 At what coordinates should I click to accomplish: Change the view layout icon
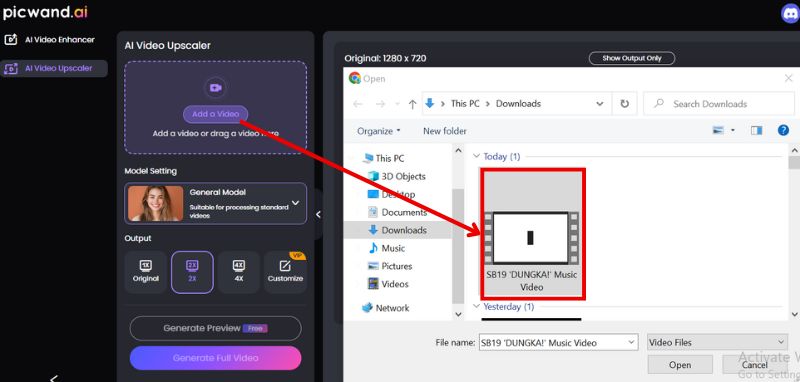tap(718, 131)
